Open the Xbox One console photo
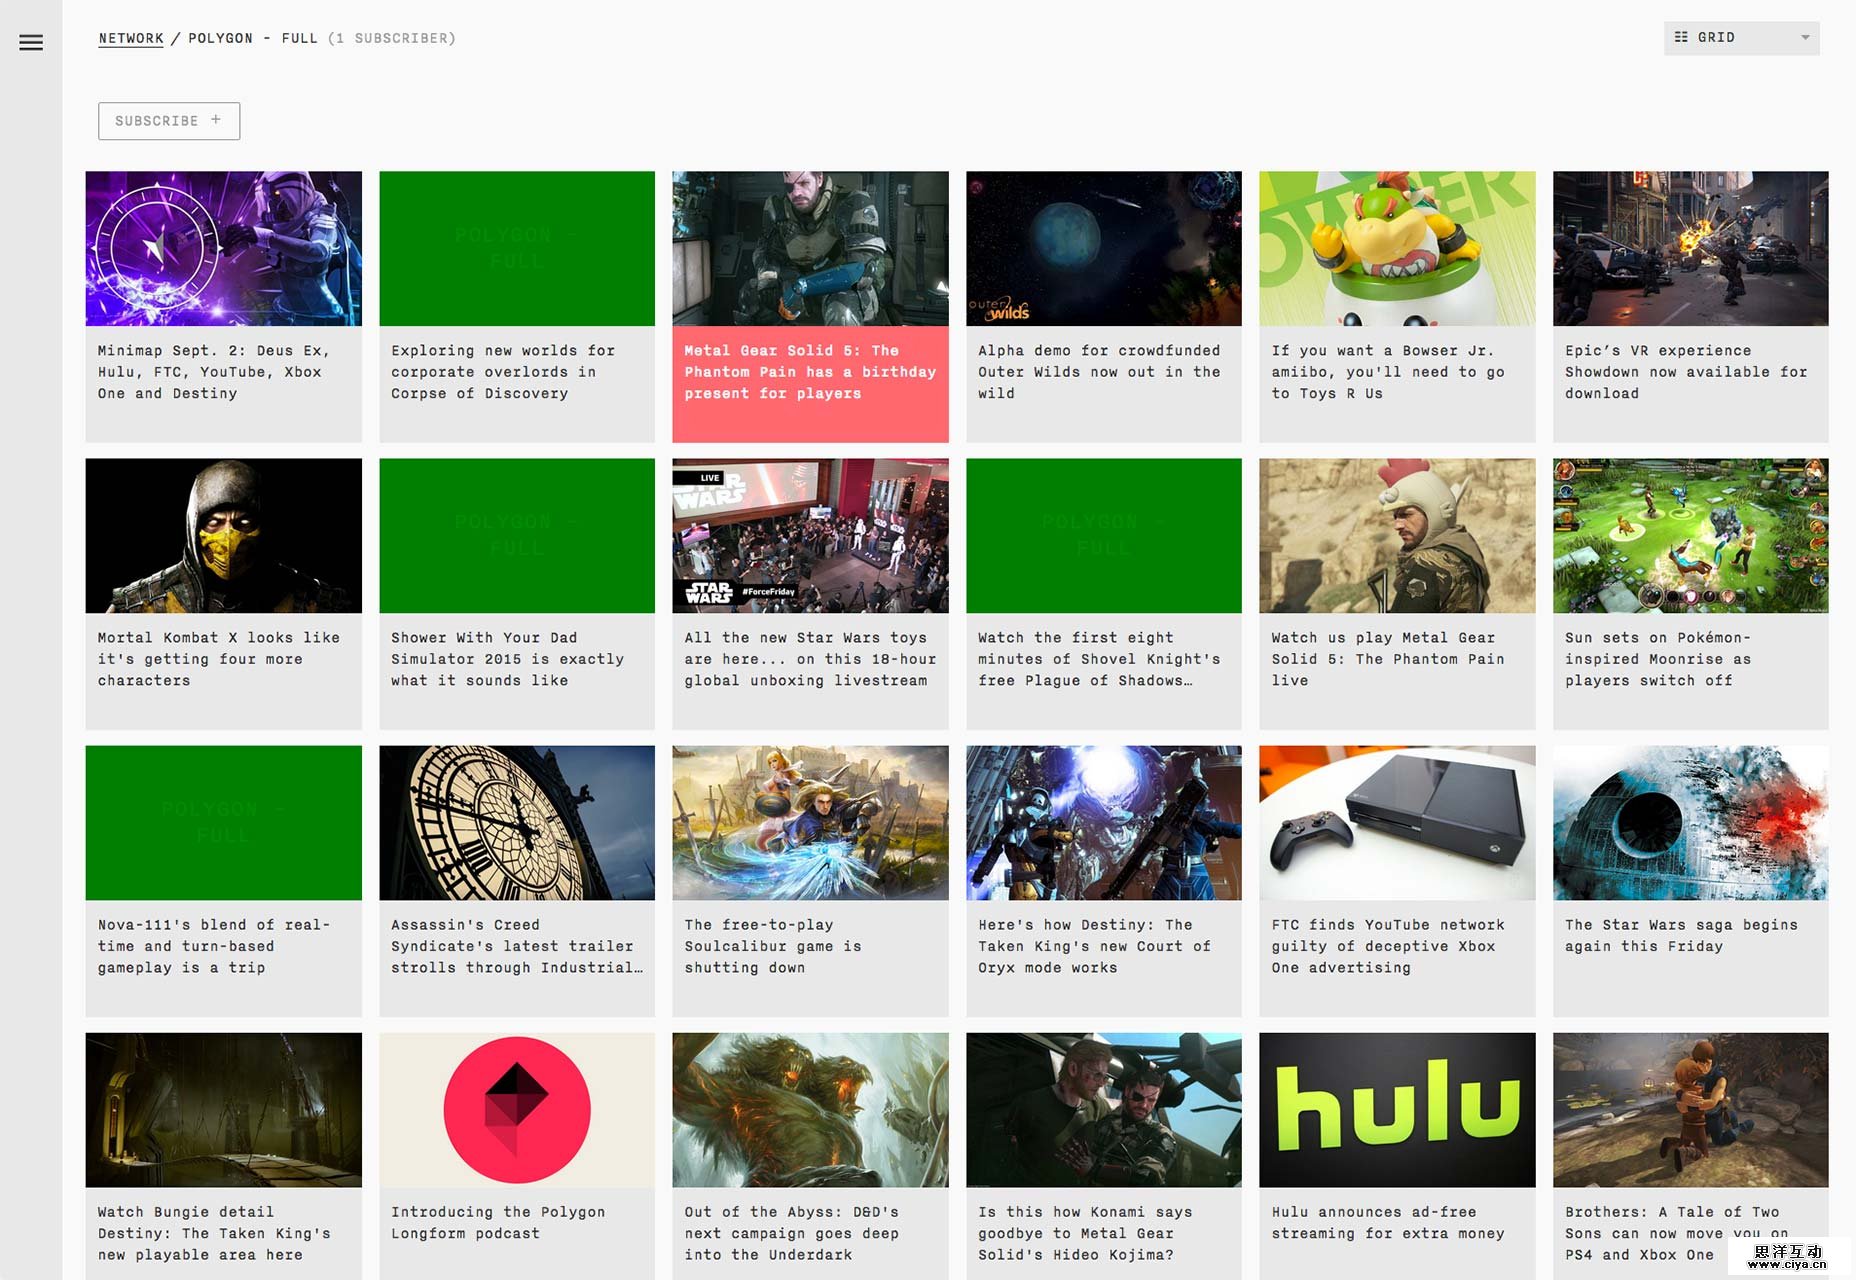Viewport: 1856px width, 1280px height. click(x=1396, y=822)
